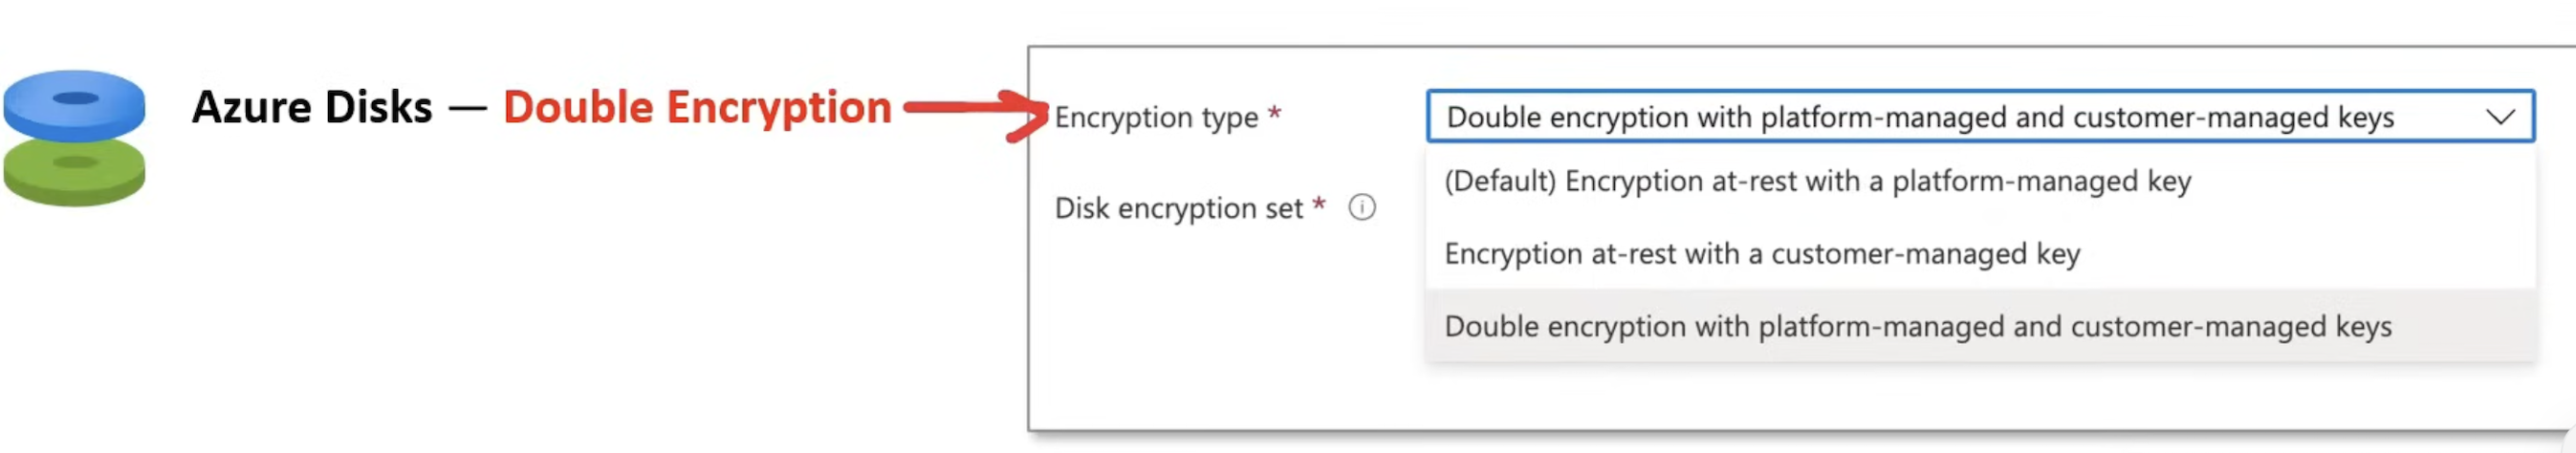Screen dimensions: 2576x453
Task: Click the Azure Disks stacked-disks logo
Action: (x=74, y=138)
